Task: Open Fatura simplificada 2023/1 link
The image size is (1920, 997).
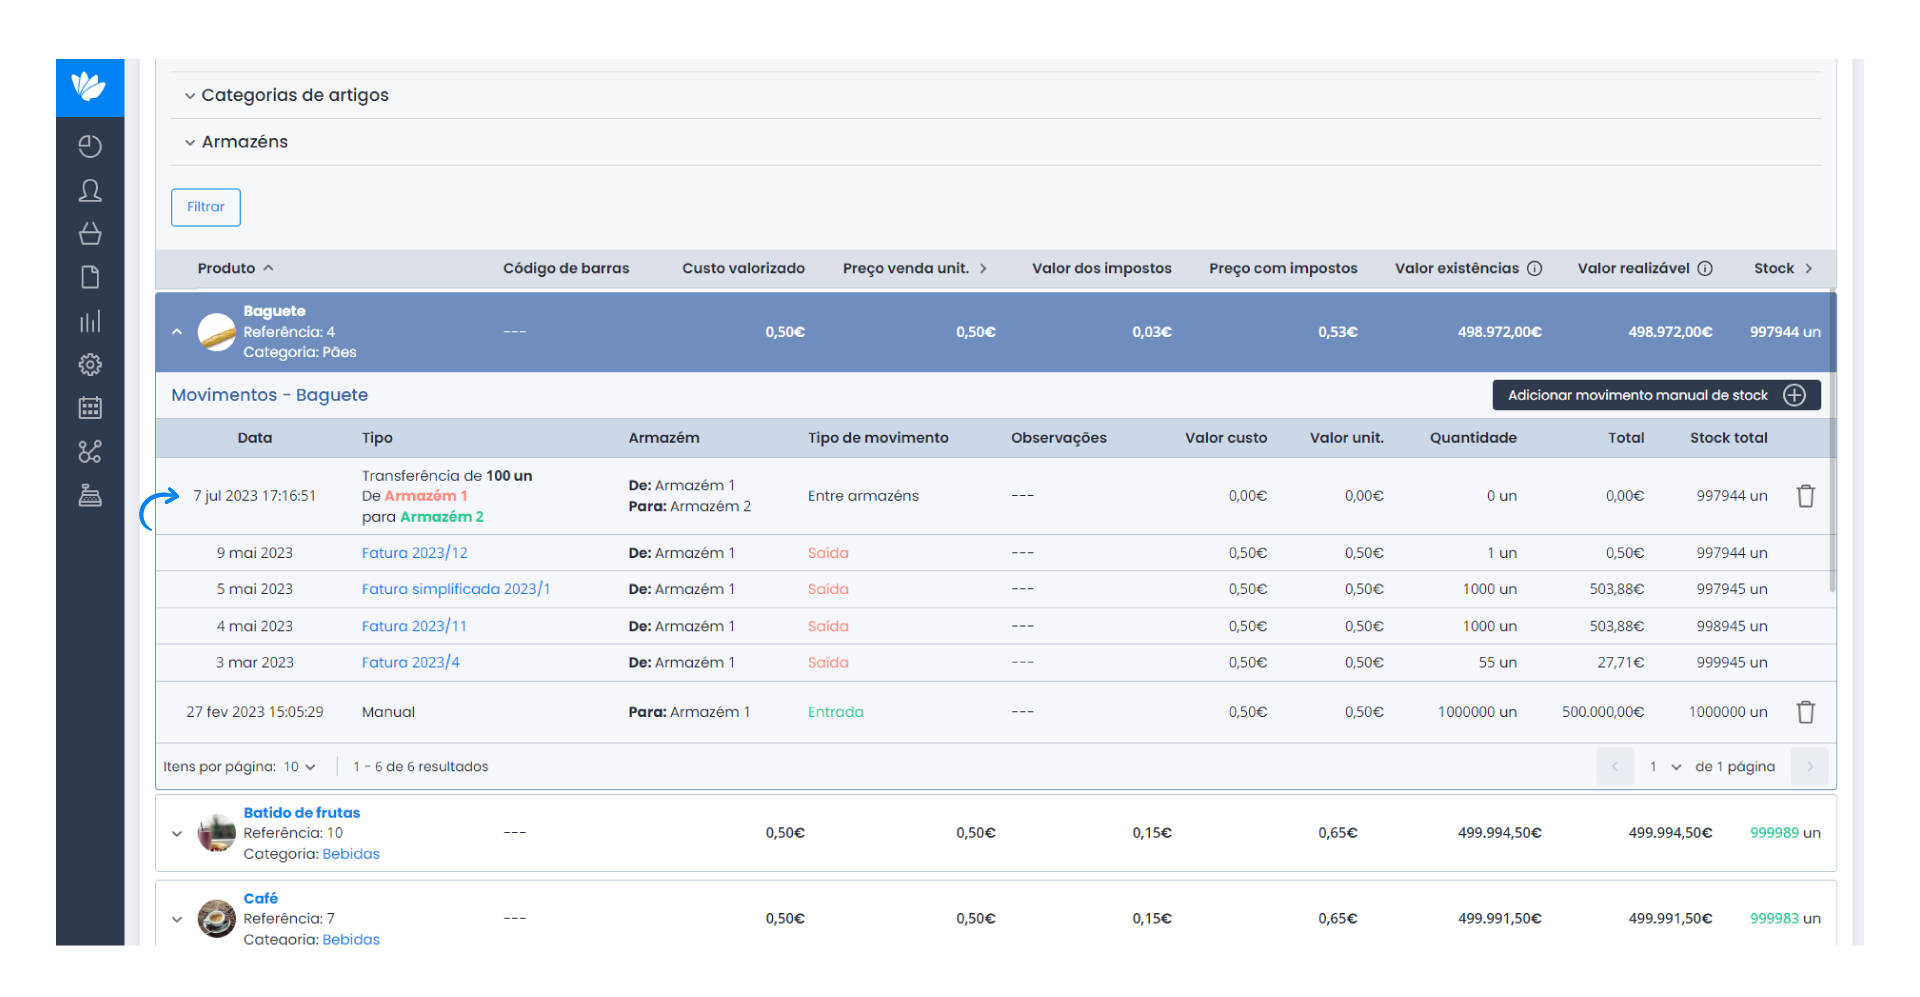Action: [x=456, y=589]
